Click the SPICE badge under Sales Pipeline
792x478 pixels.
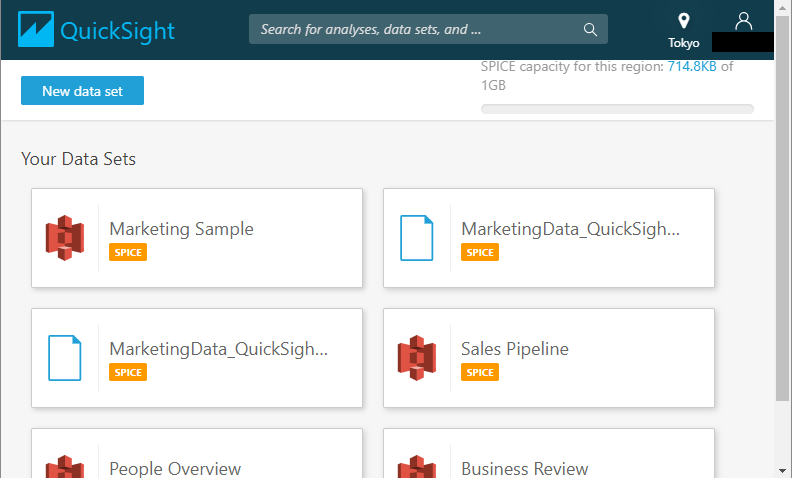pos(480,372)
